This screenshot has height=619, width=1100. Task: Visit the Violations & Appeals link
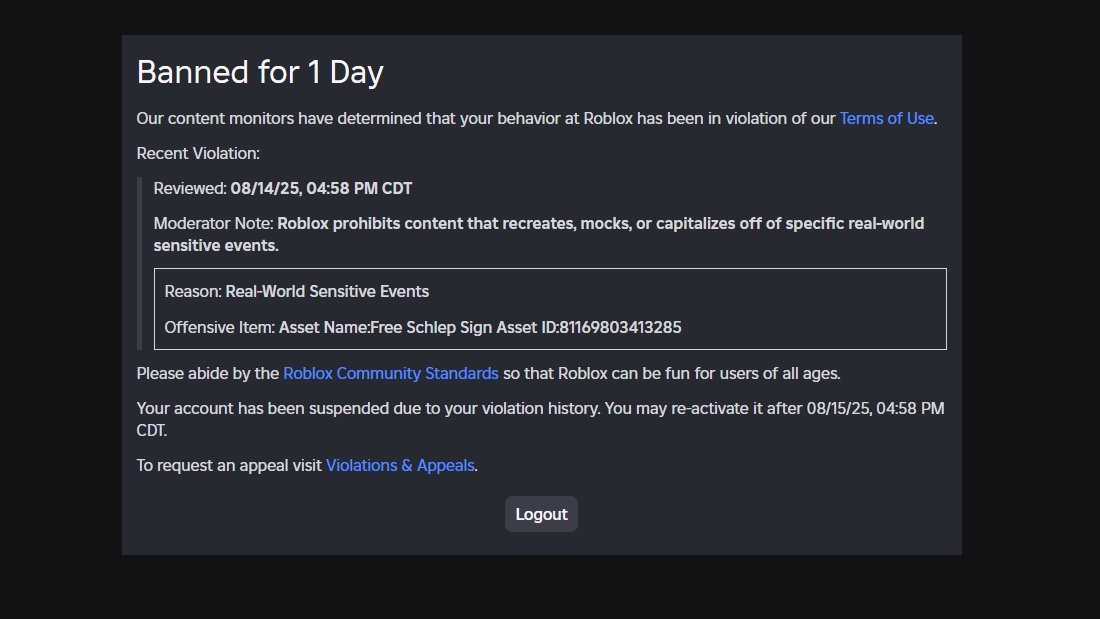point(400,465)
